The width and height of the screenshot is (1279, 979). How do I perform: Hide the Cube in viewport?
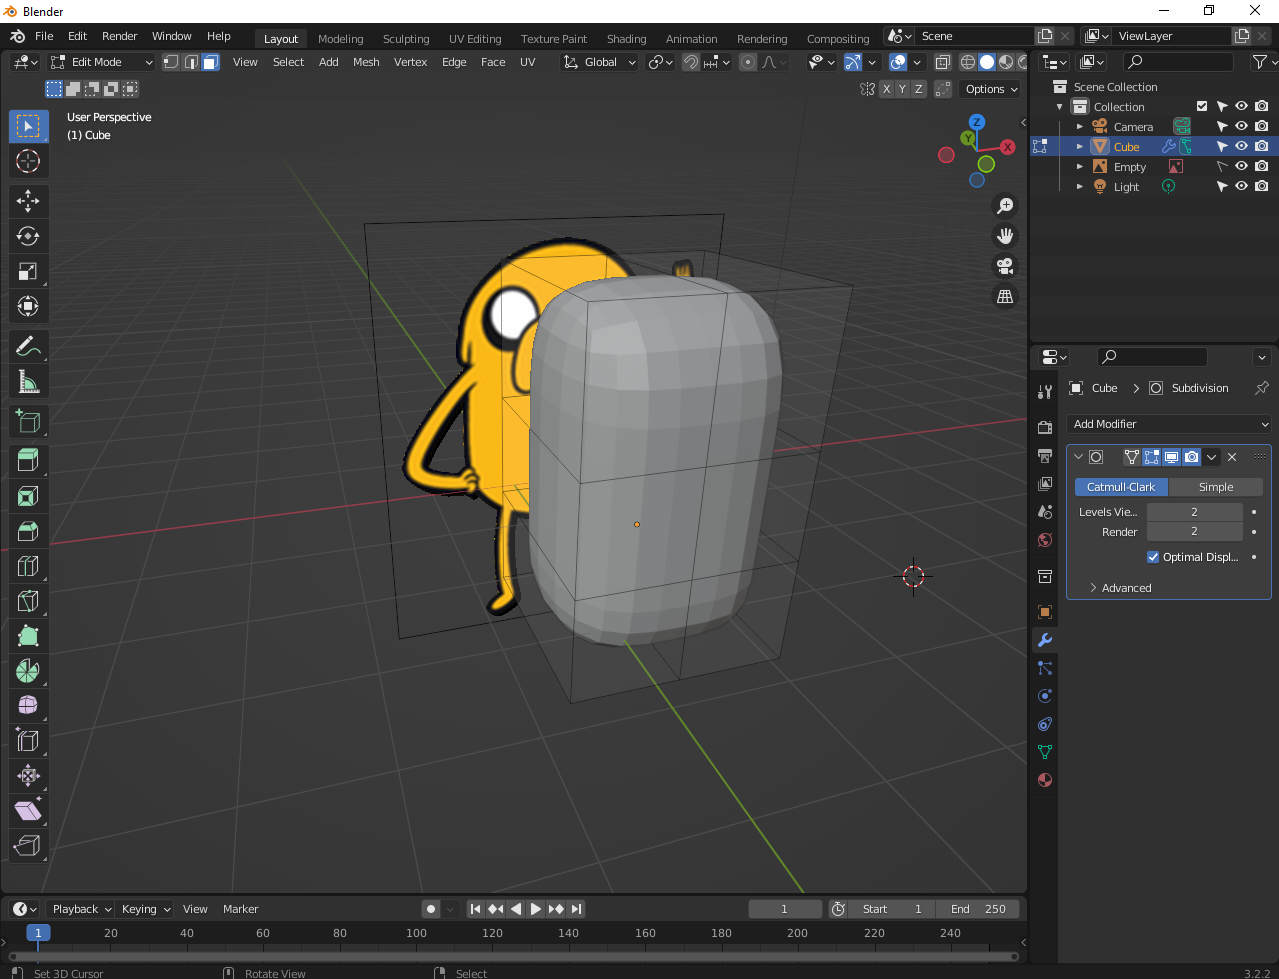tap(1241, 146)
